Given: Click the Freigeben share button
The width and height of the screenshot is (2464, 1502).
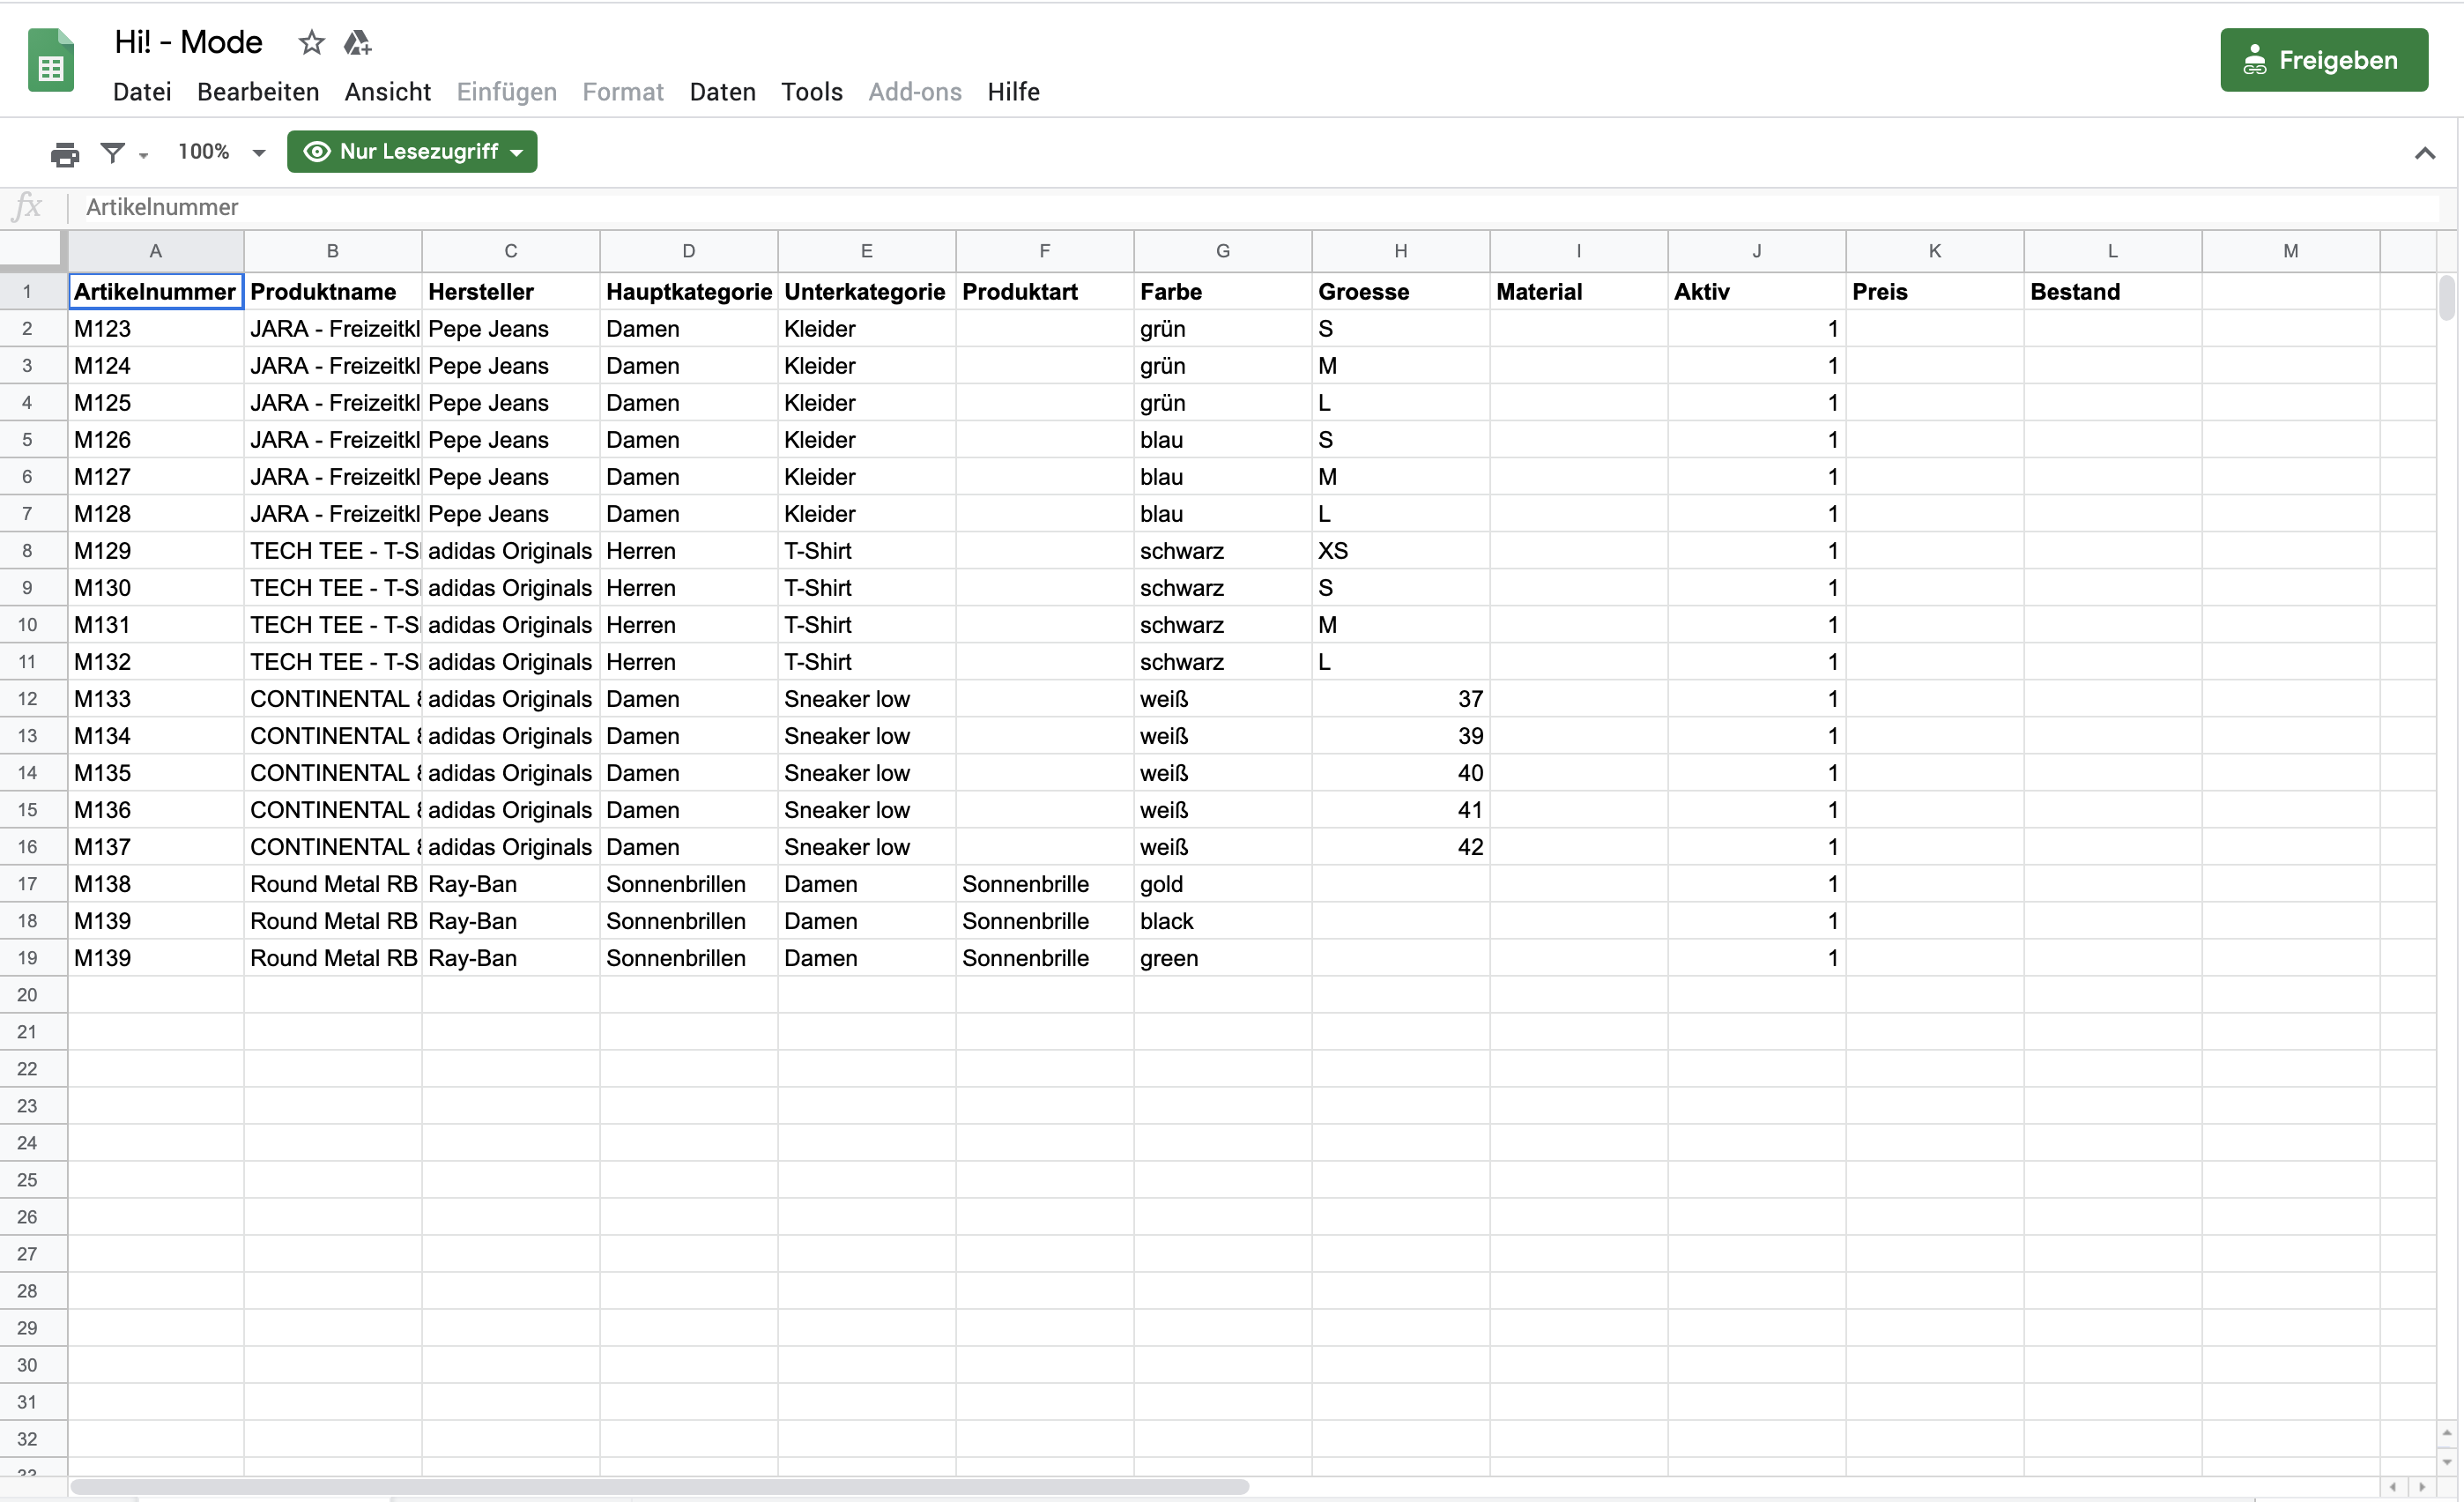Looking at the screenshot, I should 2323,60.
